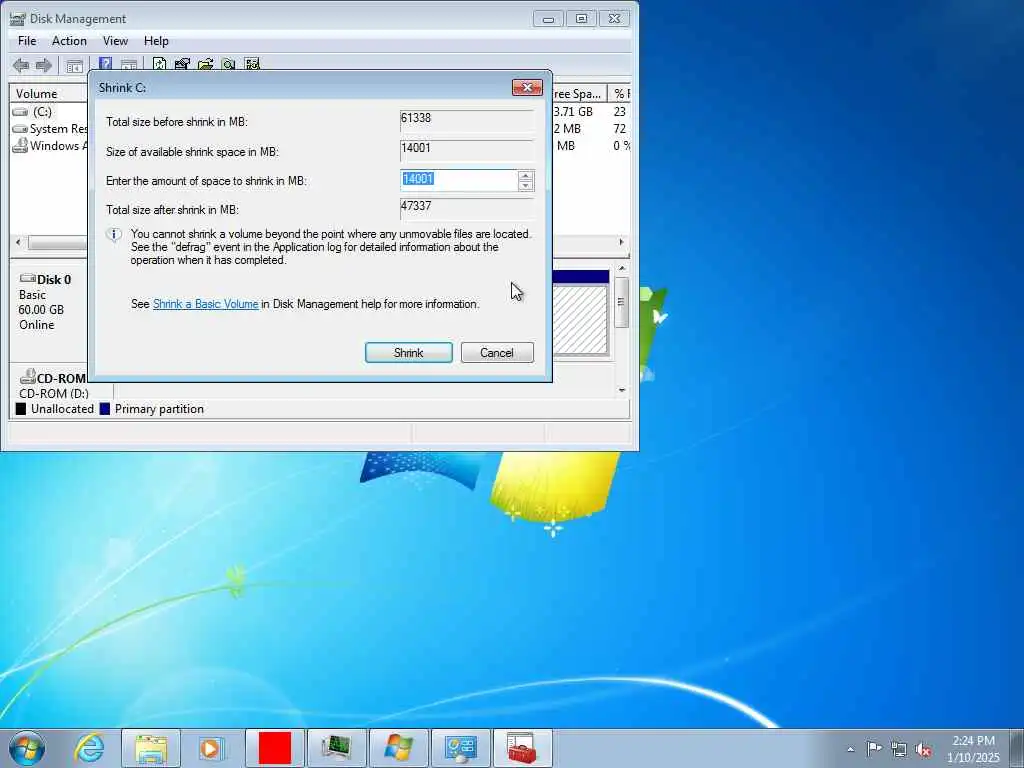Click the show/hide console tree toolbar icon
The width and height of the screenshot is (1024, 768).
coord(74,65)
